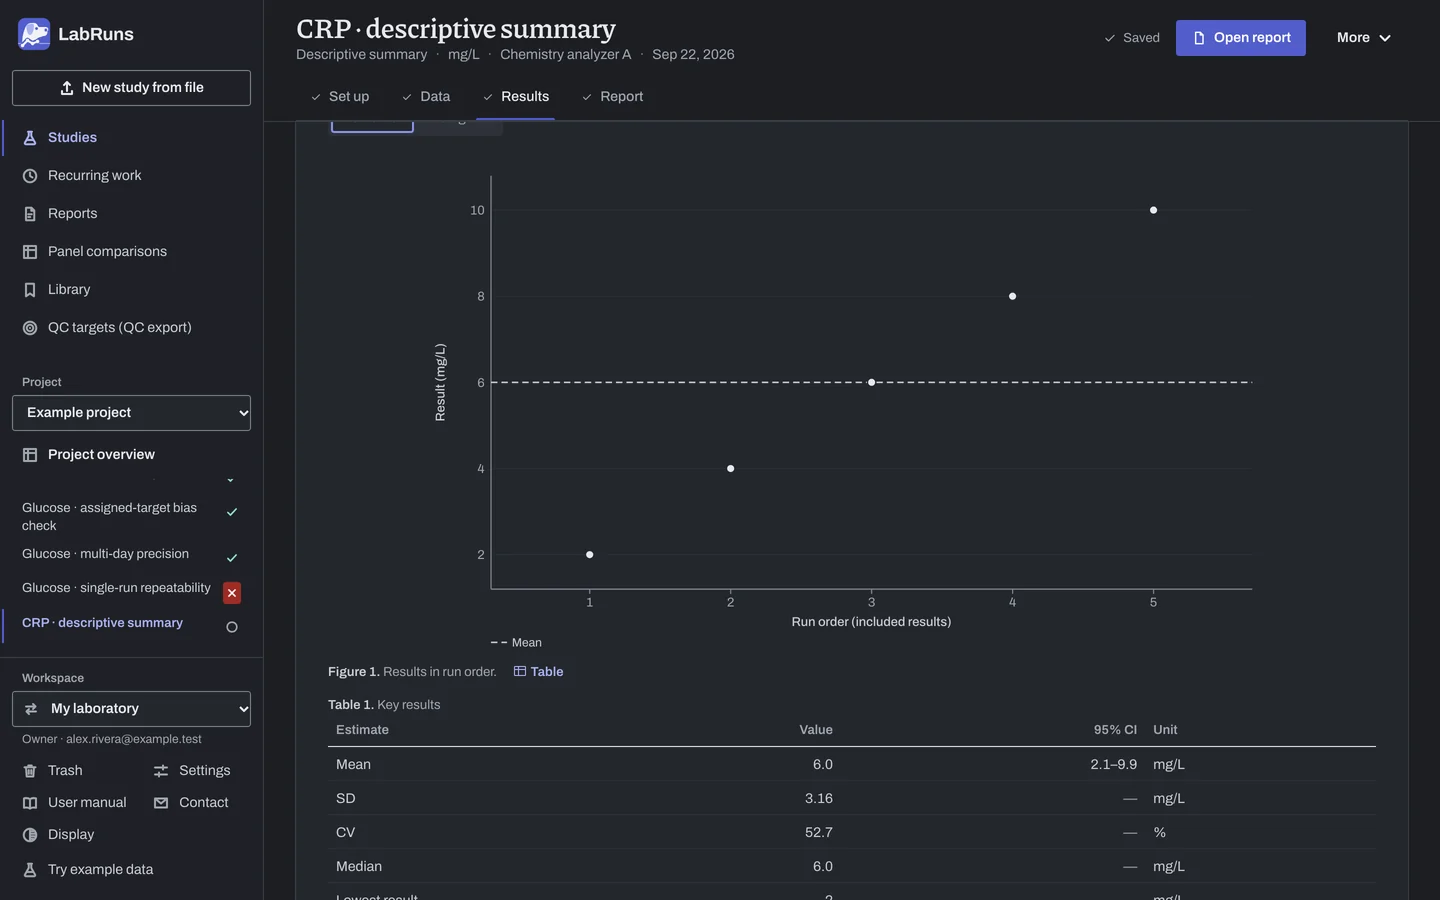1440x900 pixels.
Task: Click the Display half-circle icon
Action: (30, 835)
